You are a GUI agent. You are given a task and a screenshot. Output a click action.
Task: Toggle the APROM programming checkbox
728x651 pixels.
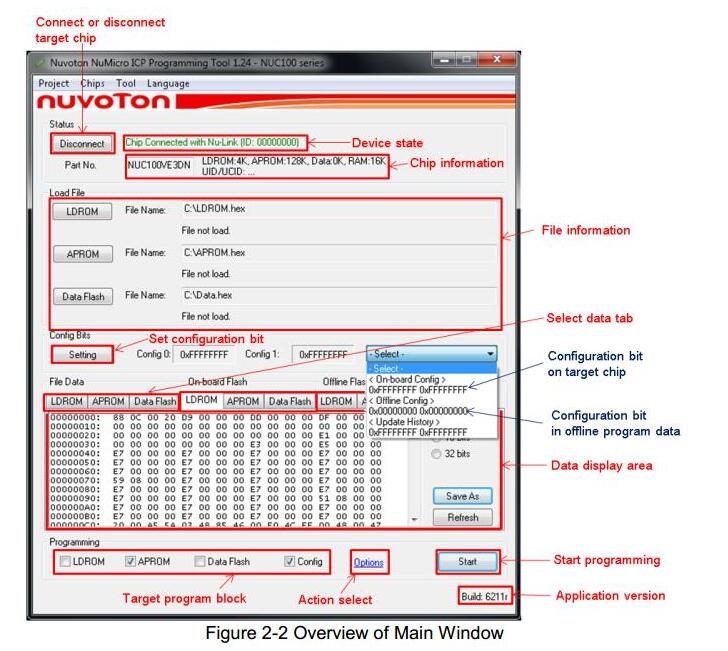(x=130, y=561)
